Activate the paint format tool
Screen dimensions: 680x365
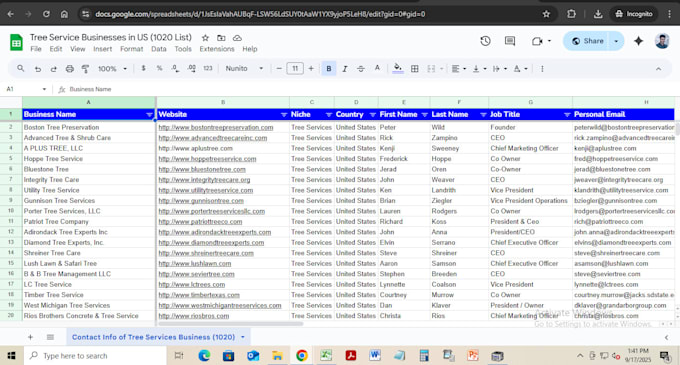coord(85,69)
